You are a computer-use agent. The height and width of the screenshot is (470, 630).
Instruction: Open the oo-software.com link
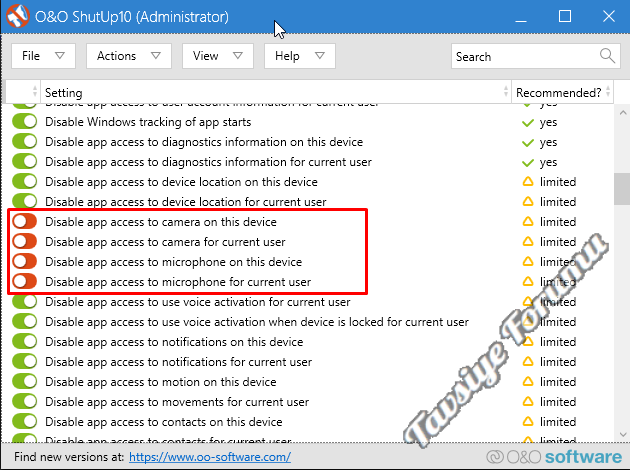[x=210, y=457]
